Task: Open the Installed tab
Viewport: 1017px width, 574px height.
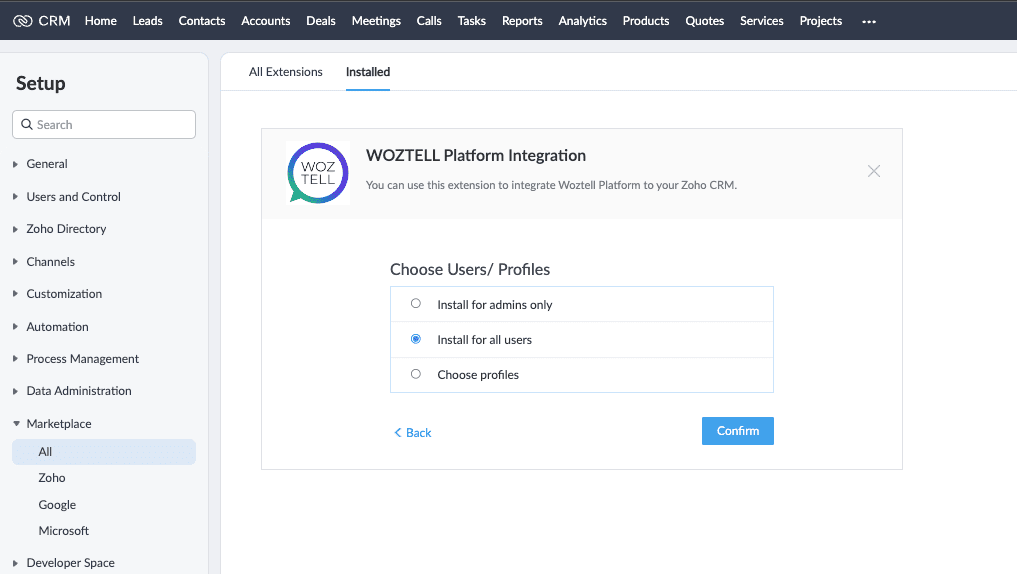Action: [x=368, y=72]
